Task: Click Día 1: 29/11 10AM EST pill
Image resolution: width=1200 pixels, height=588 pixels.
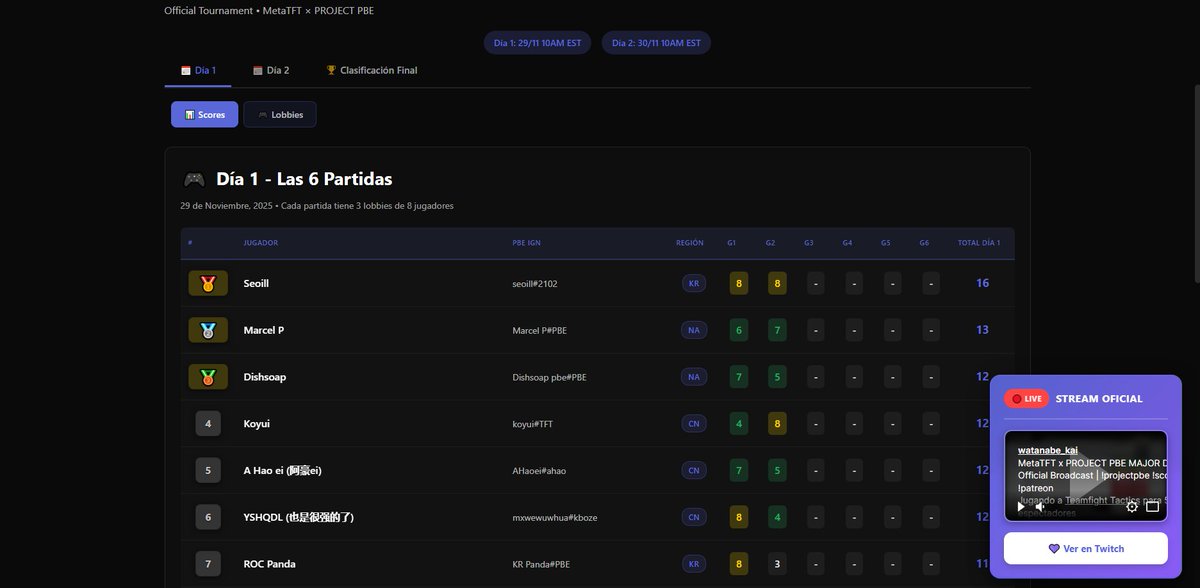Action: click(538, 43)
